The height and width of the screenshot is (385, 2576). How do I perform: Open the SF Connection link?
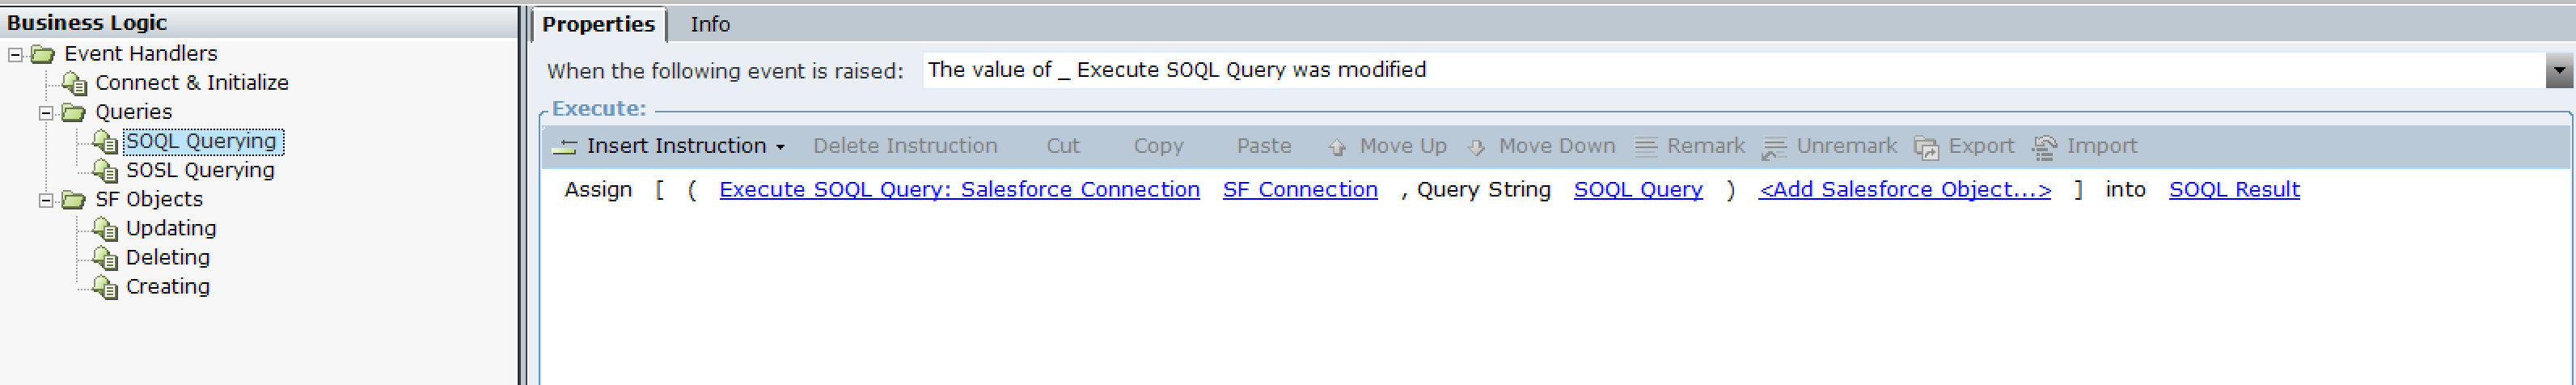tap(1300, 189)
